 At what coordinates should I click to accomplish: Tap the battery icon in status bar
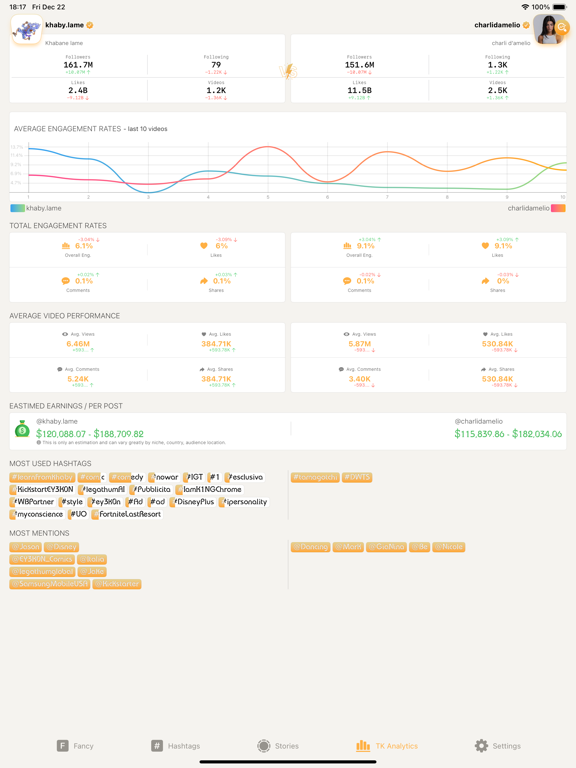(559, 7)
